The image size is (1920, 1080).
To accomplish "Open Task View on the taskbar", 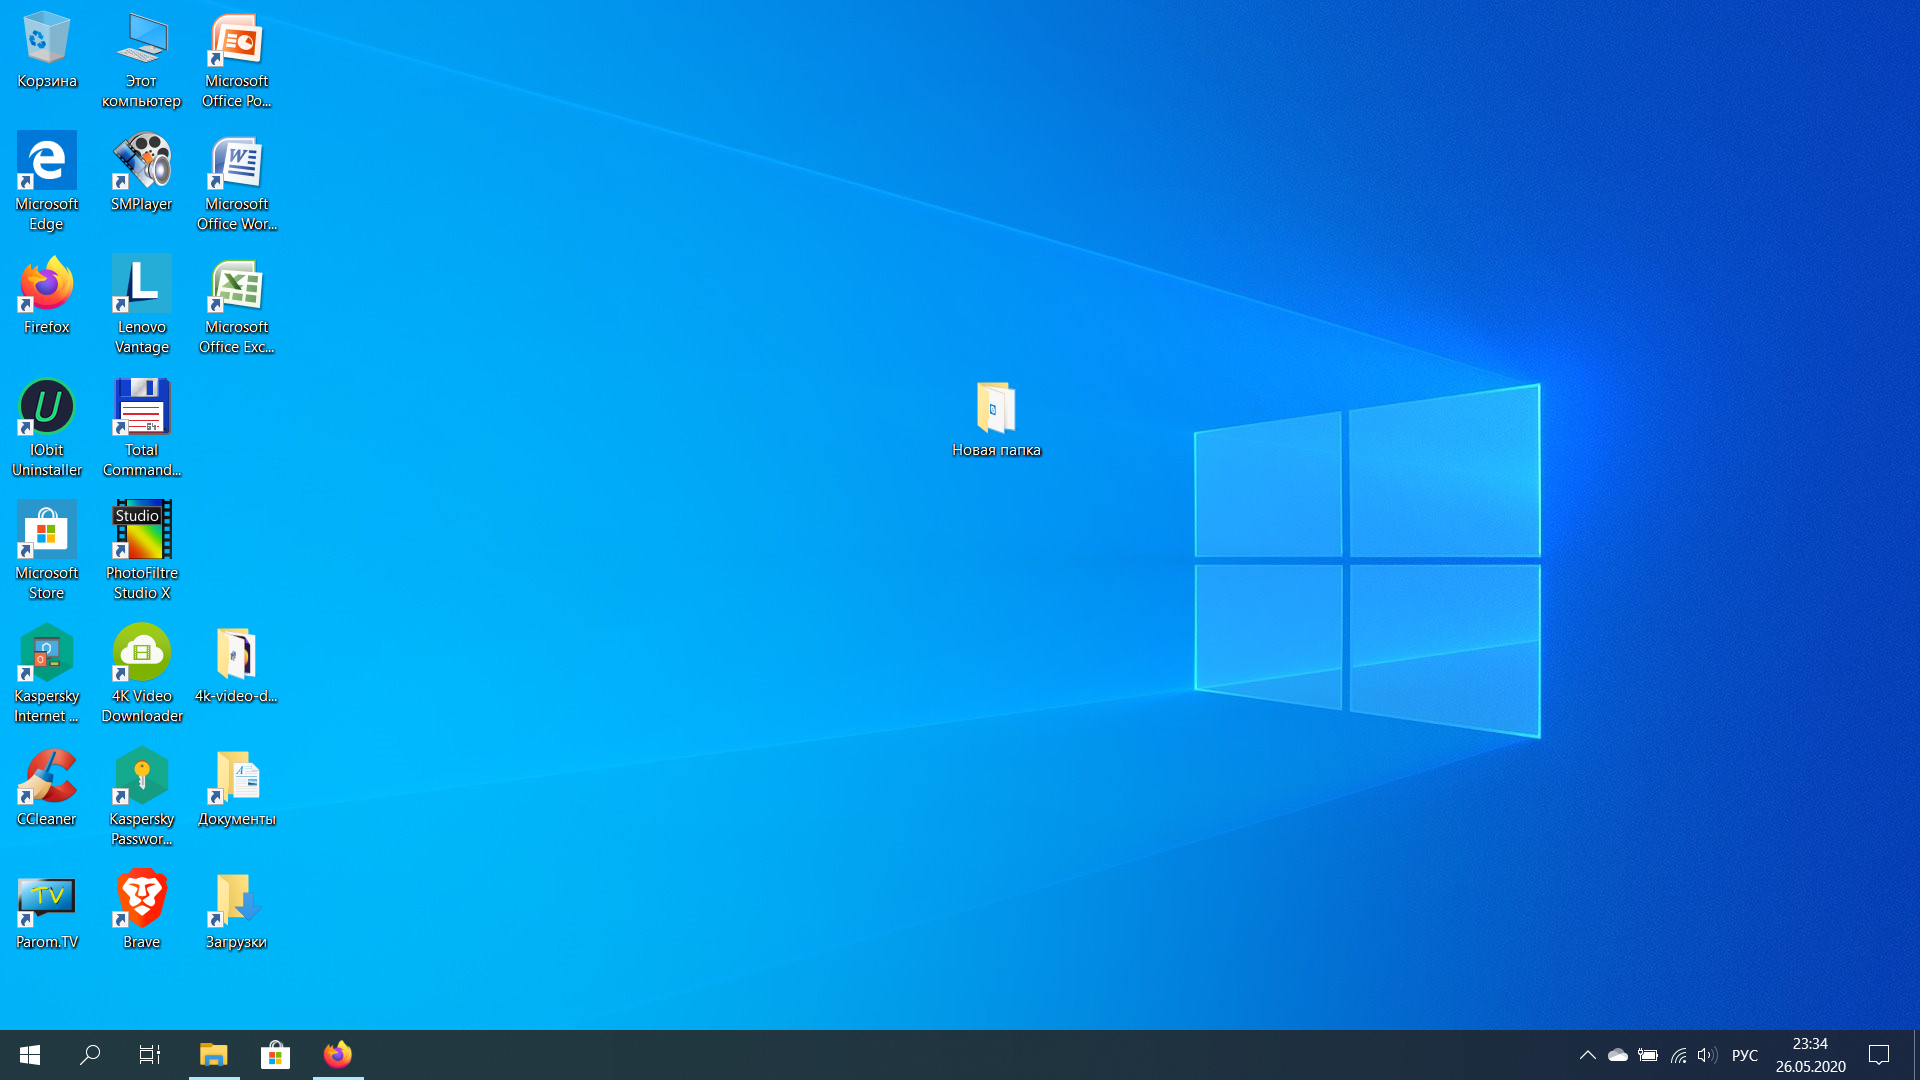I will tap(150, 1055).
